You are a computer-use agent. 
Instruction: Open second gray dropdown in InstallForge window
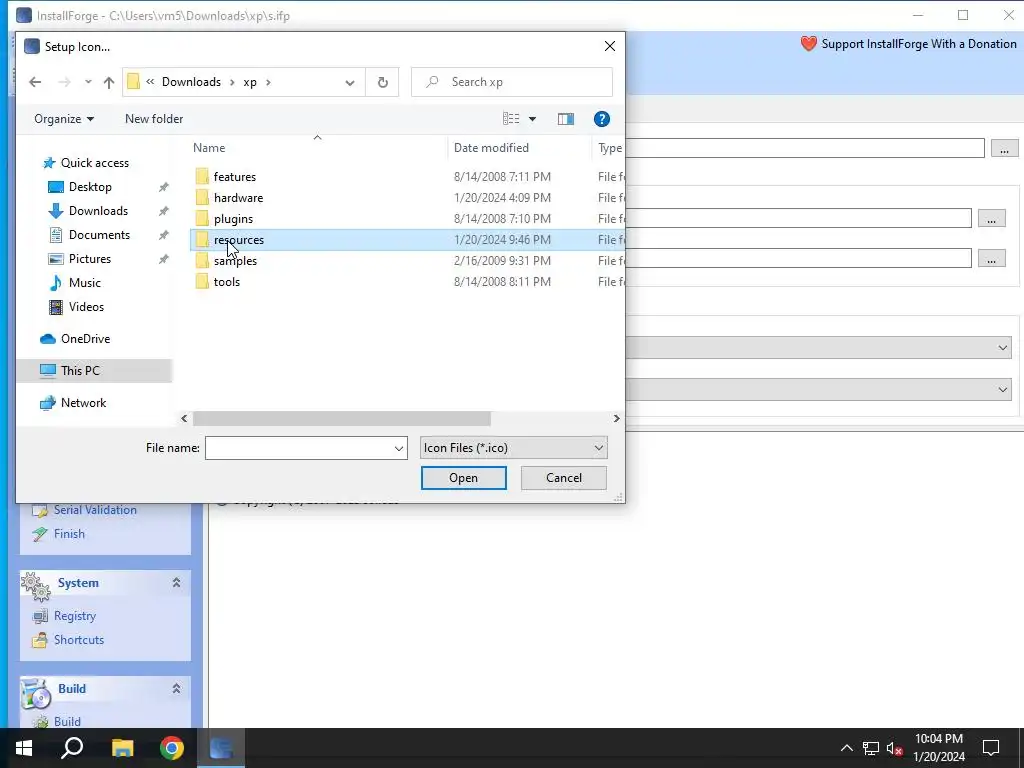(818, 390)
